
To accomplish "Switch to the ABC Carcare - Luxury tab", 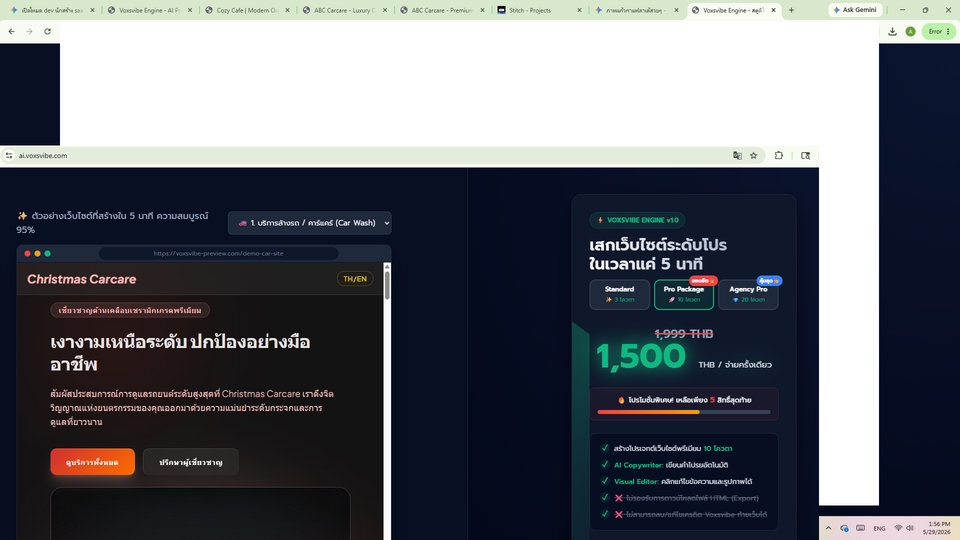I will pyautogui.click(x=345, y=10).
